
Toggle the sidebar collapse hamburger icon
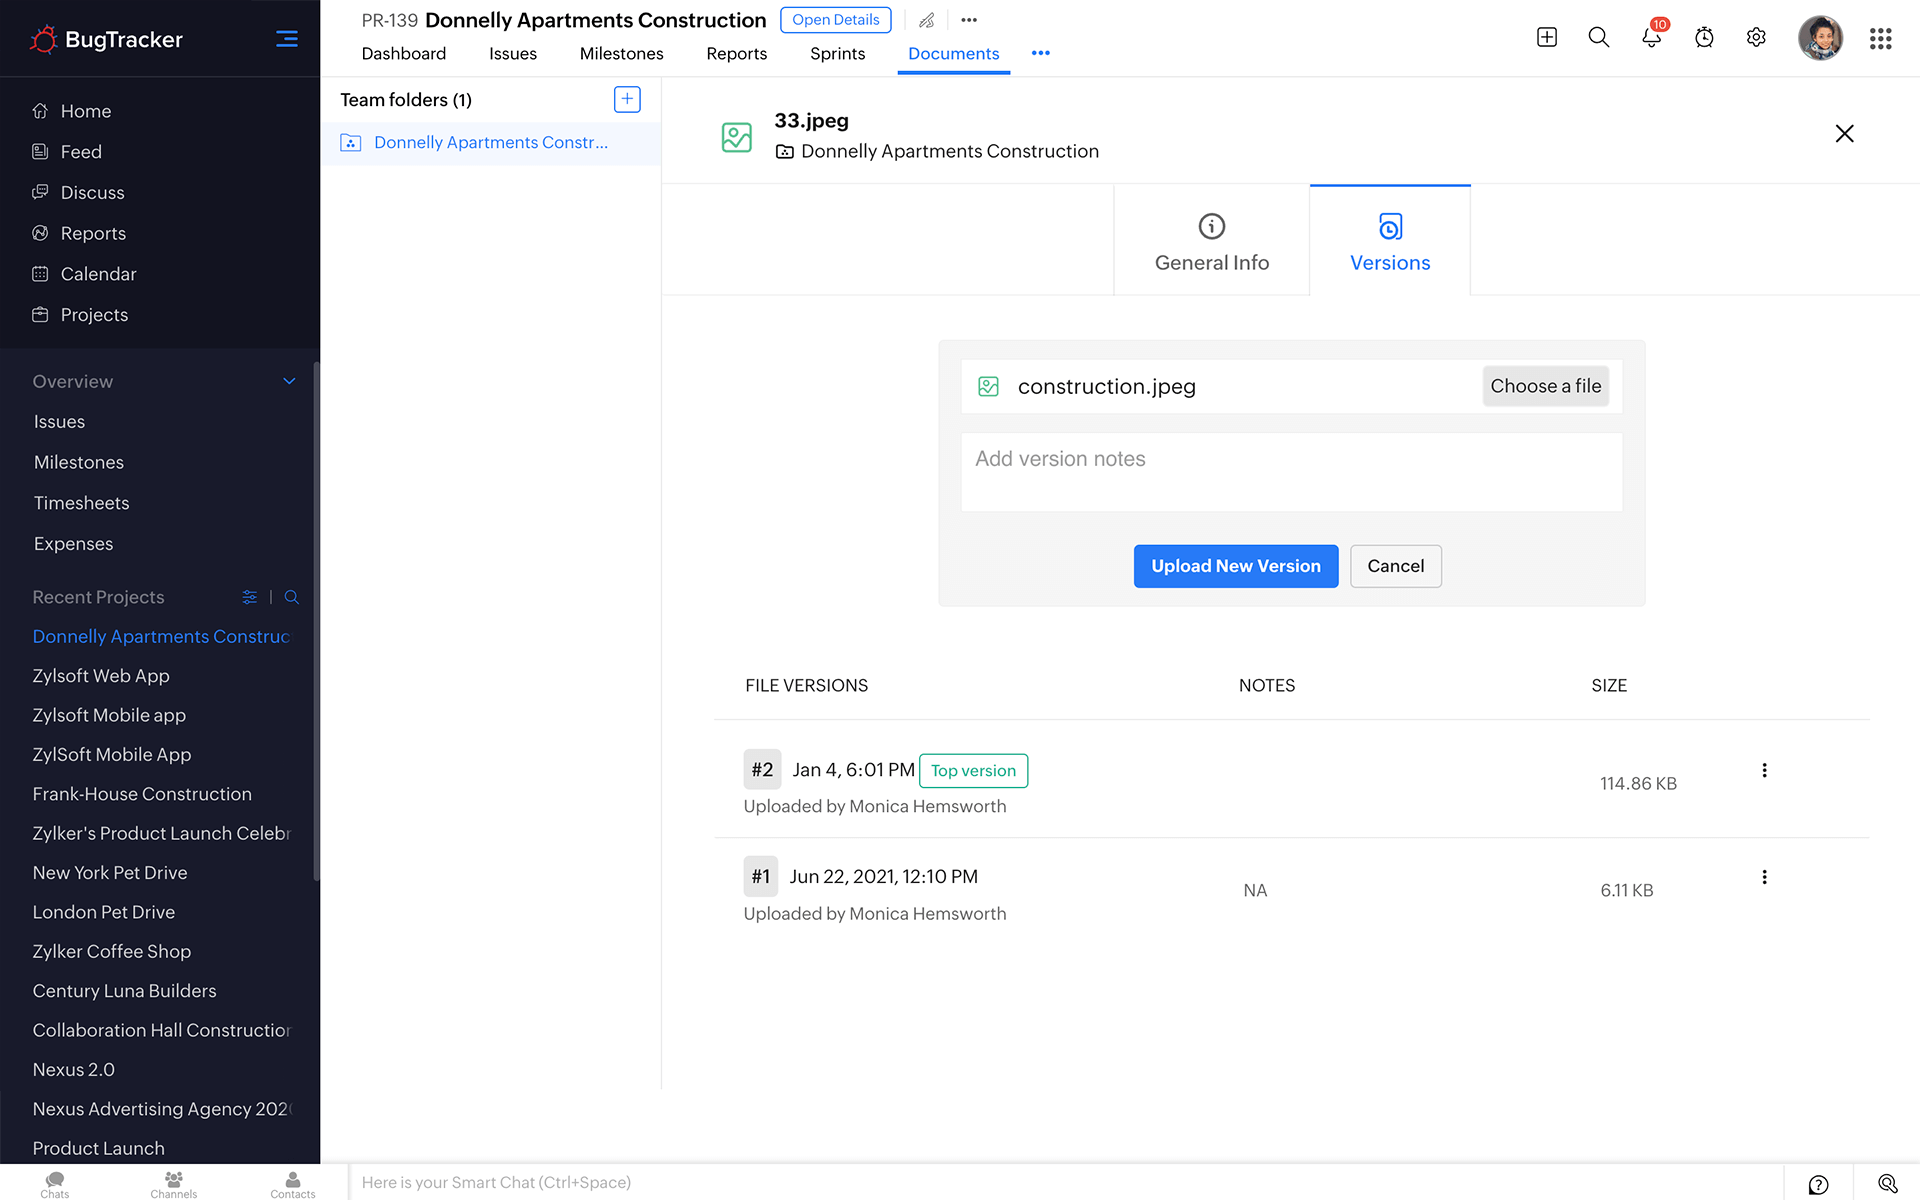tap(287, 39)
